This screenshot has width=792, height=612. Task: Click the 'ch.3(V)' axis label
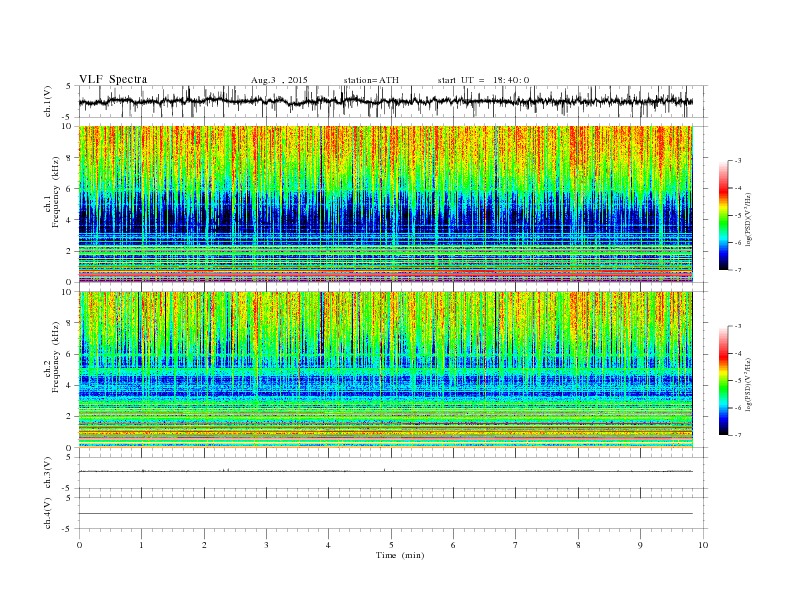48,473
